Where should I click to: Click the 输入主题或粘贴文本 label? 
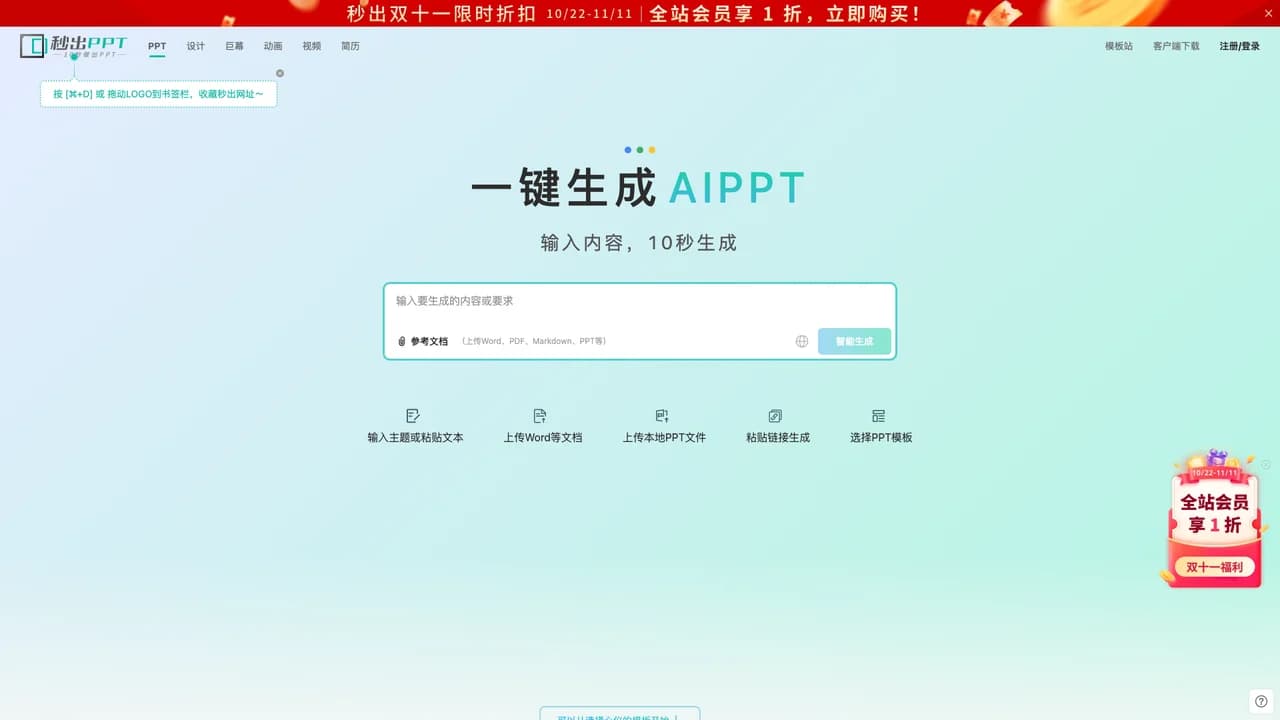pyautogui.click(x=415, y=437)
